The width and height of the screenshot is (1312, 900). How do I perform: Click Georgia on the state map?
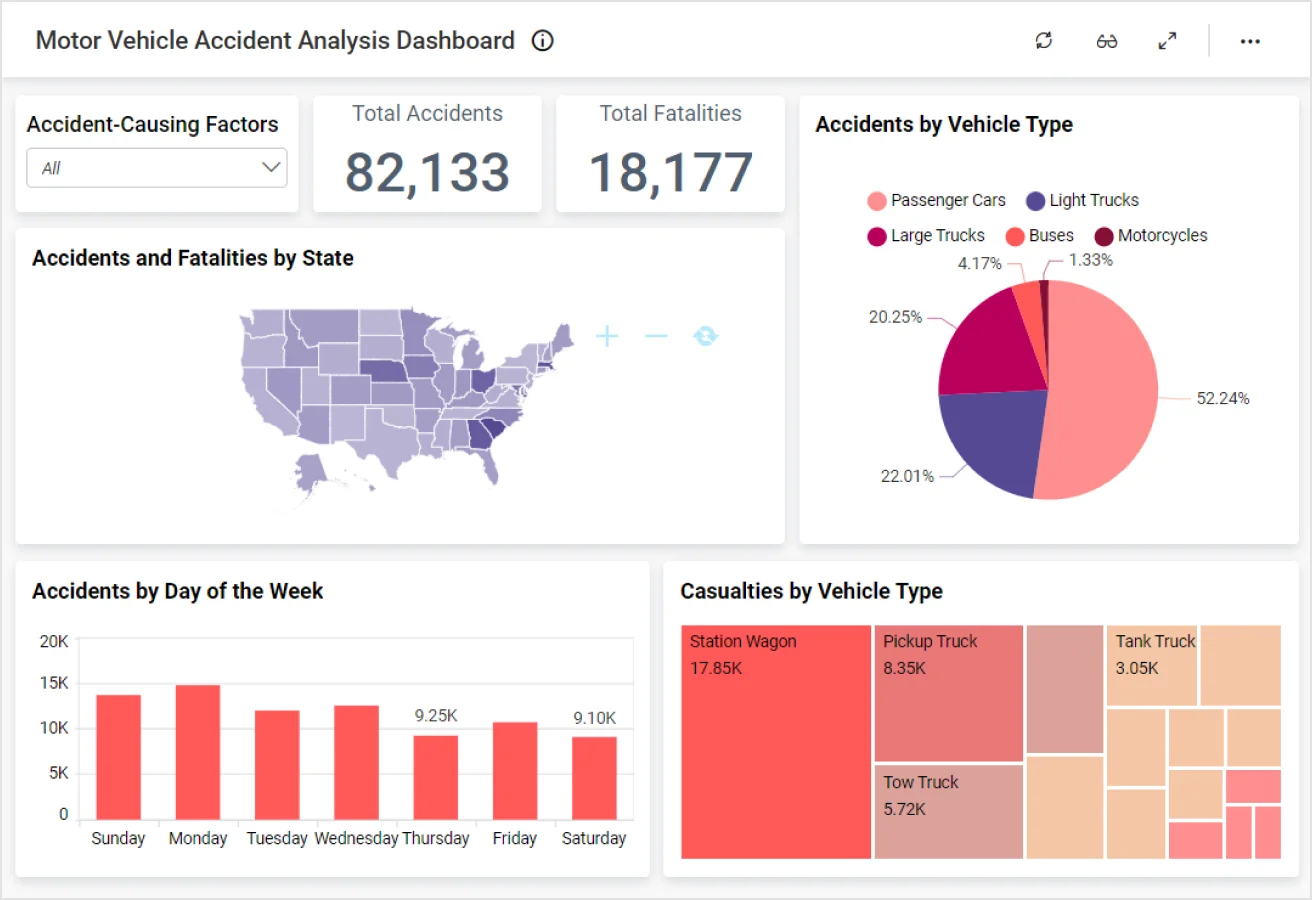pyautogui.click(x=481, y=433)
